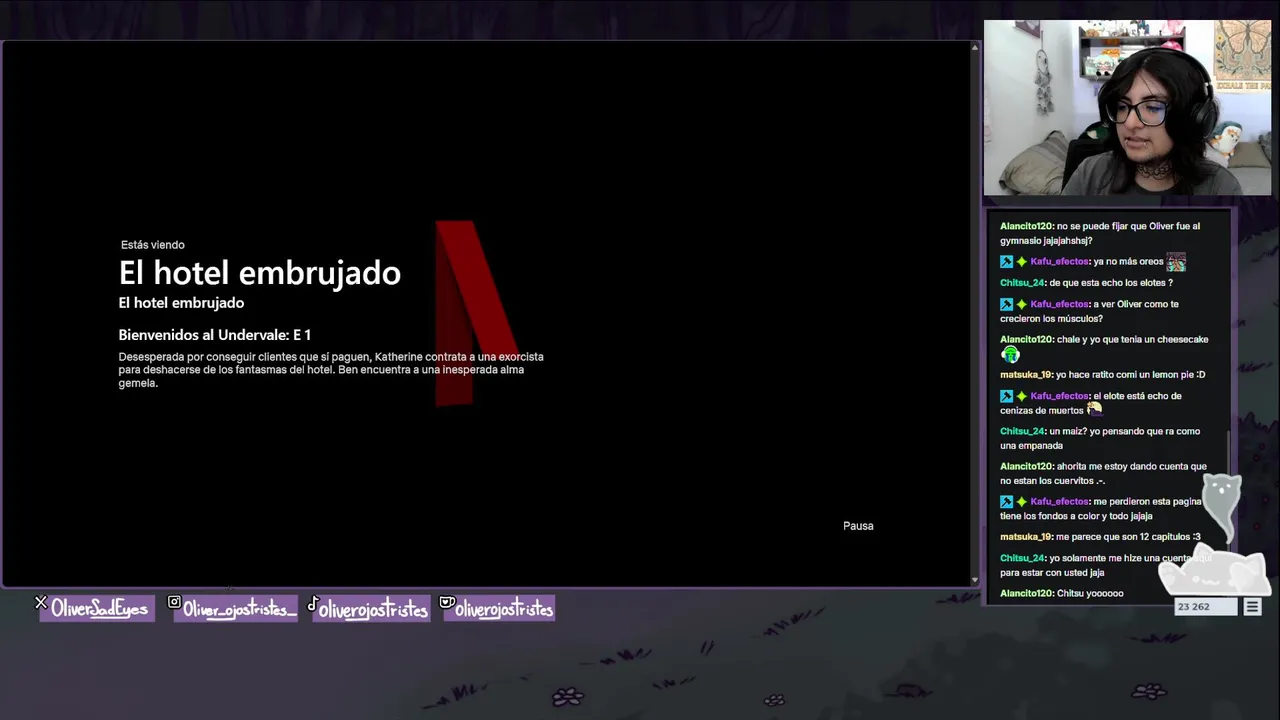This screenshot has height=720, width=1280.
Task: Click the emote after 'ya no más oreos'
Action: point(1176,262)
